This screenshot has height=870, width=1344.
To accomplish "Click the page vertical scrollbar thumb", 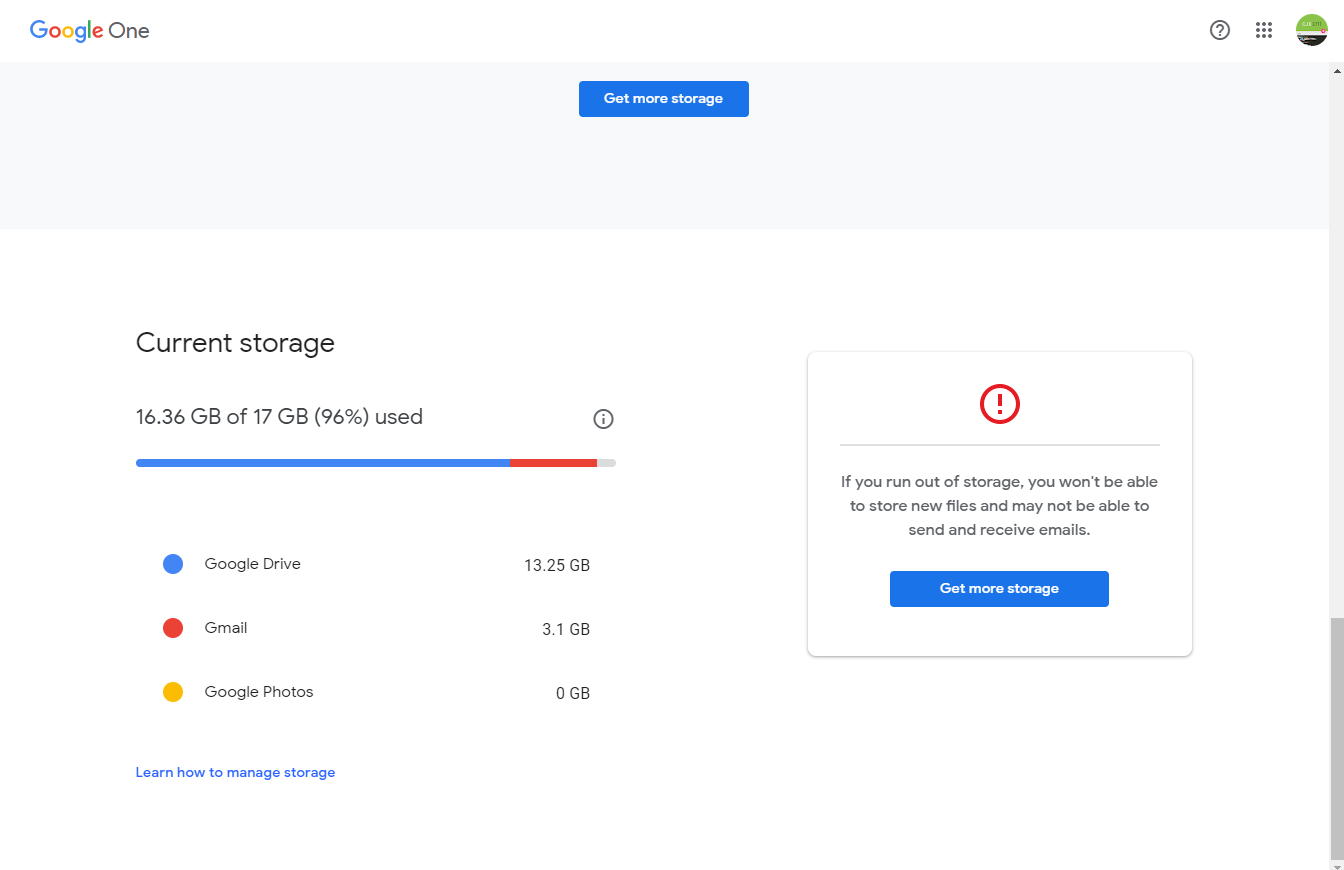I will 1336,740.
